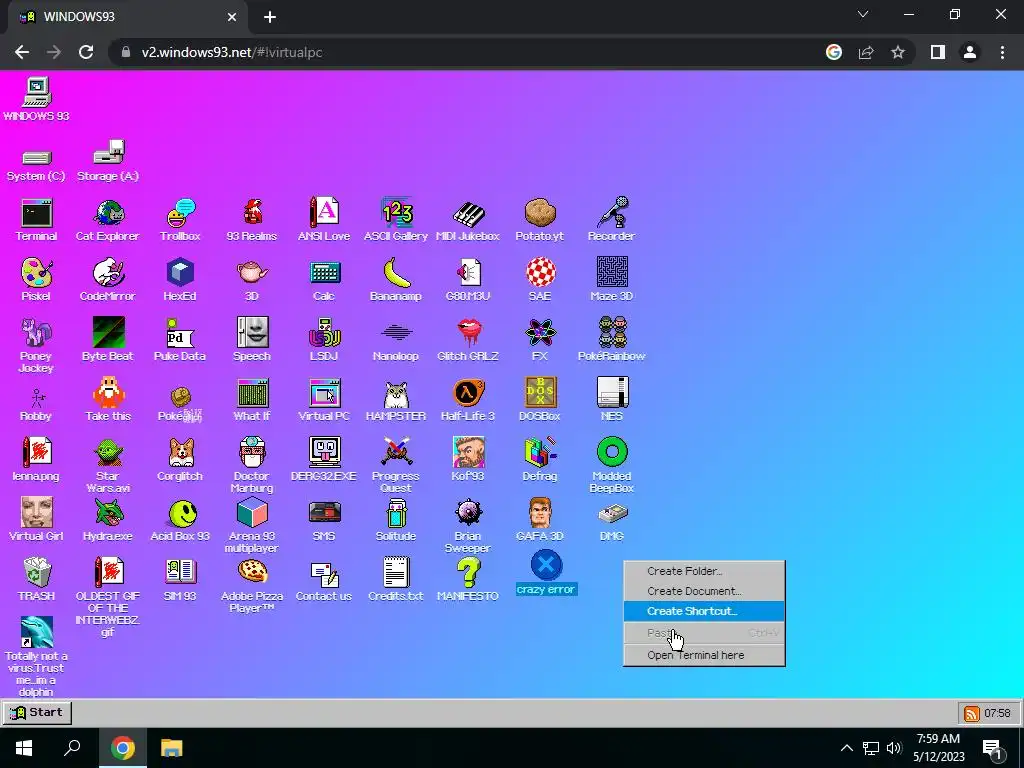Select the Maze 3D icon

click(611, 280)
